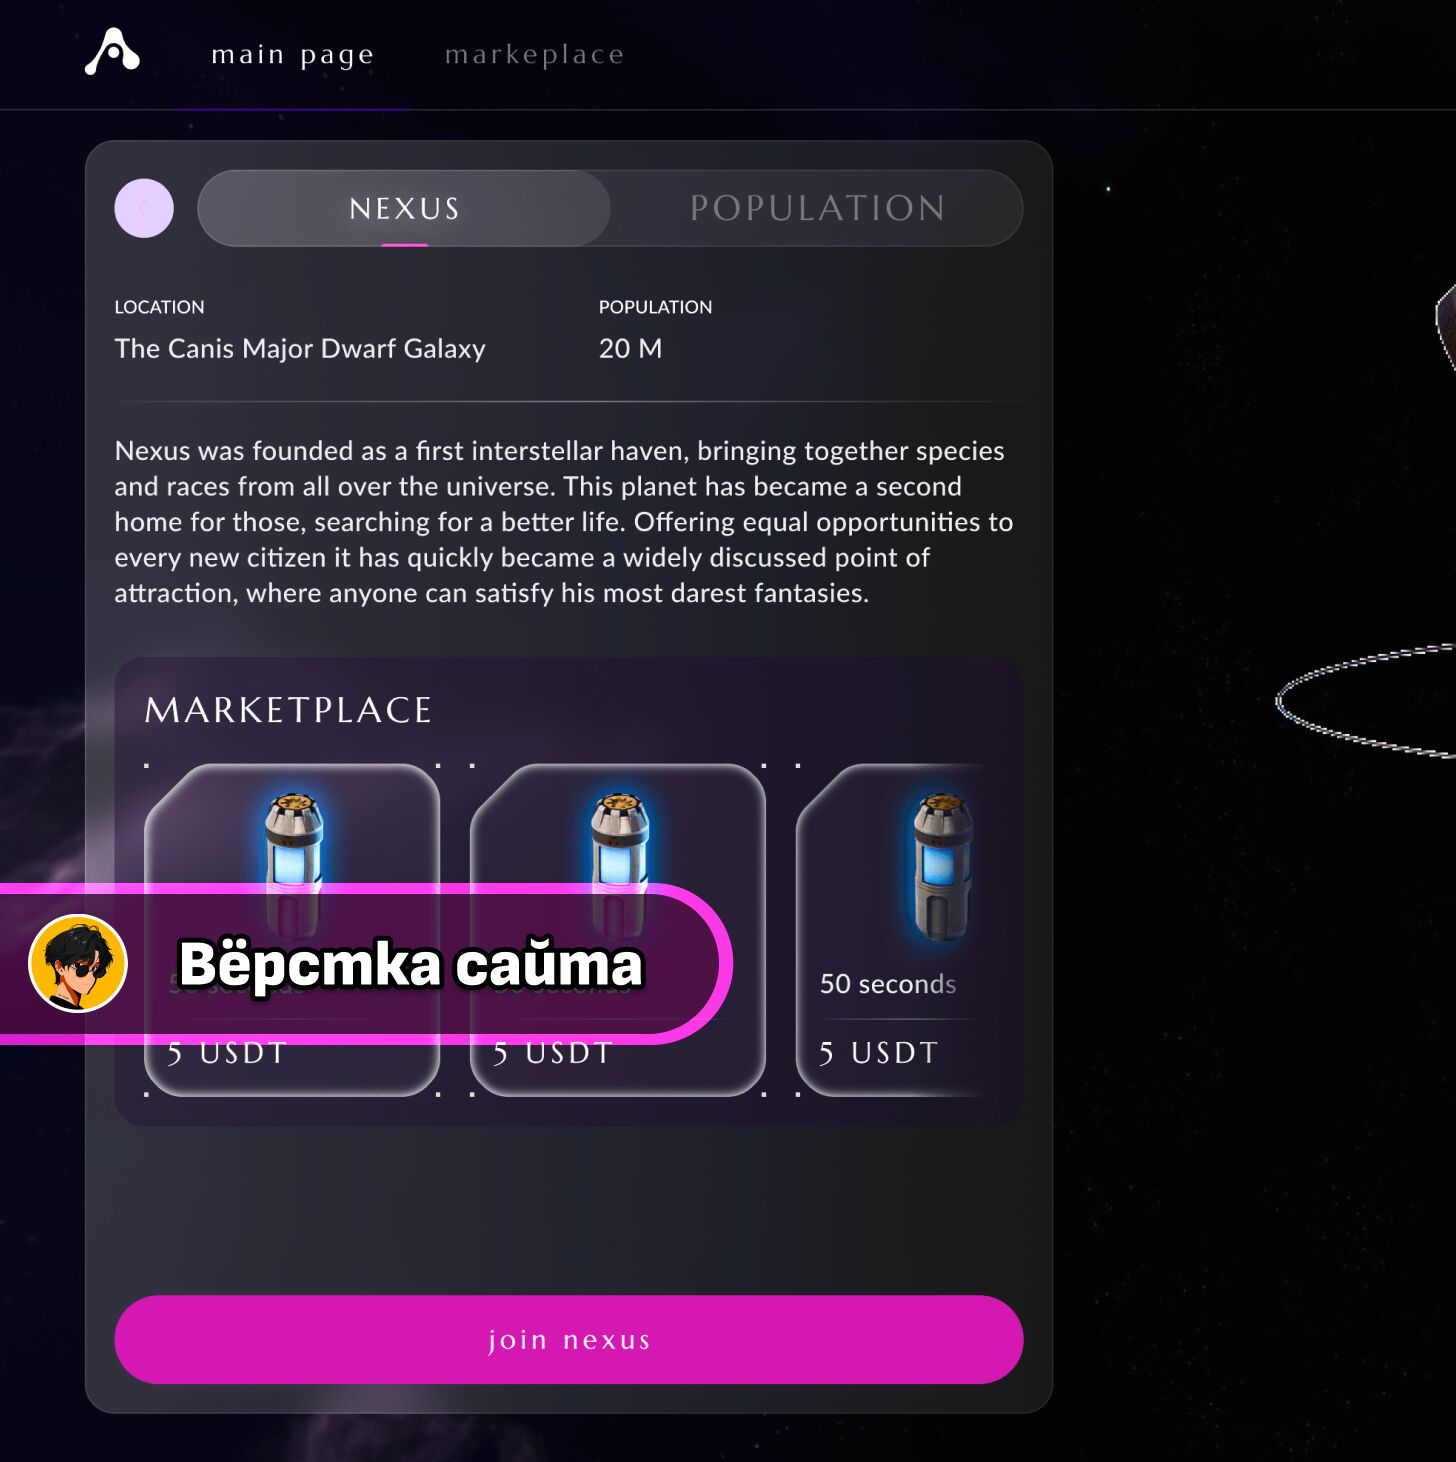Click the avatar with sunglasses

(x=78, y=963)
